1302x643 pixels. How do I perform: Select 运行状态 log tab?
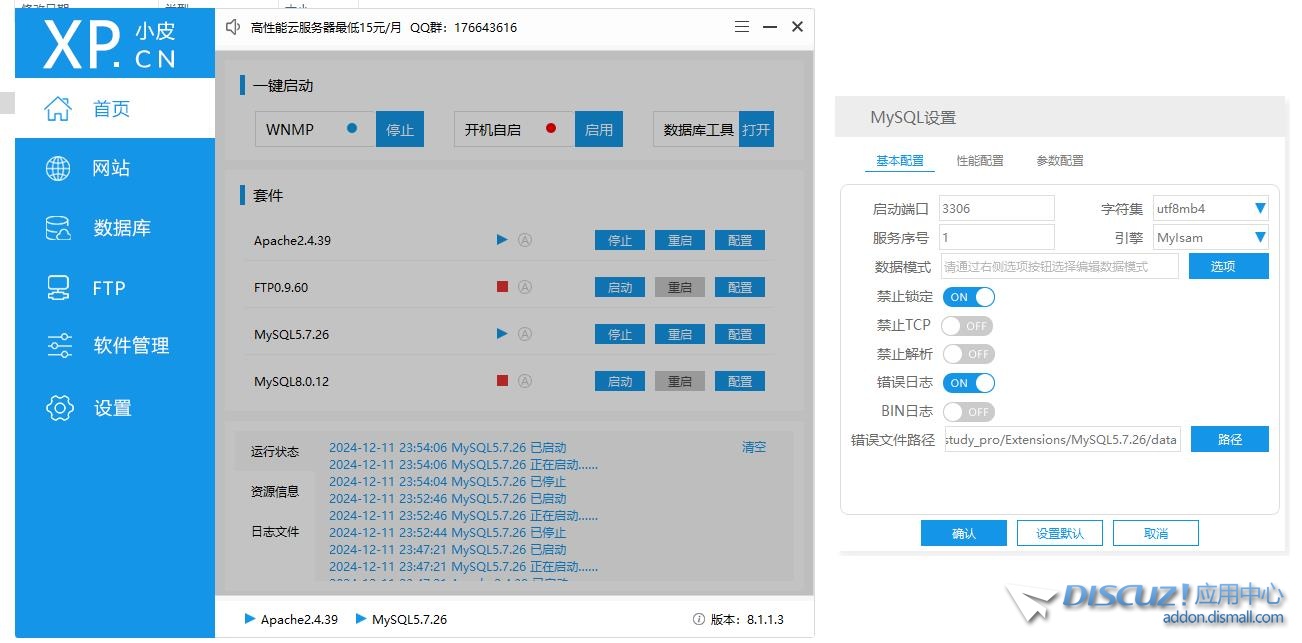[275, 452]
